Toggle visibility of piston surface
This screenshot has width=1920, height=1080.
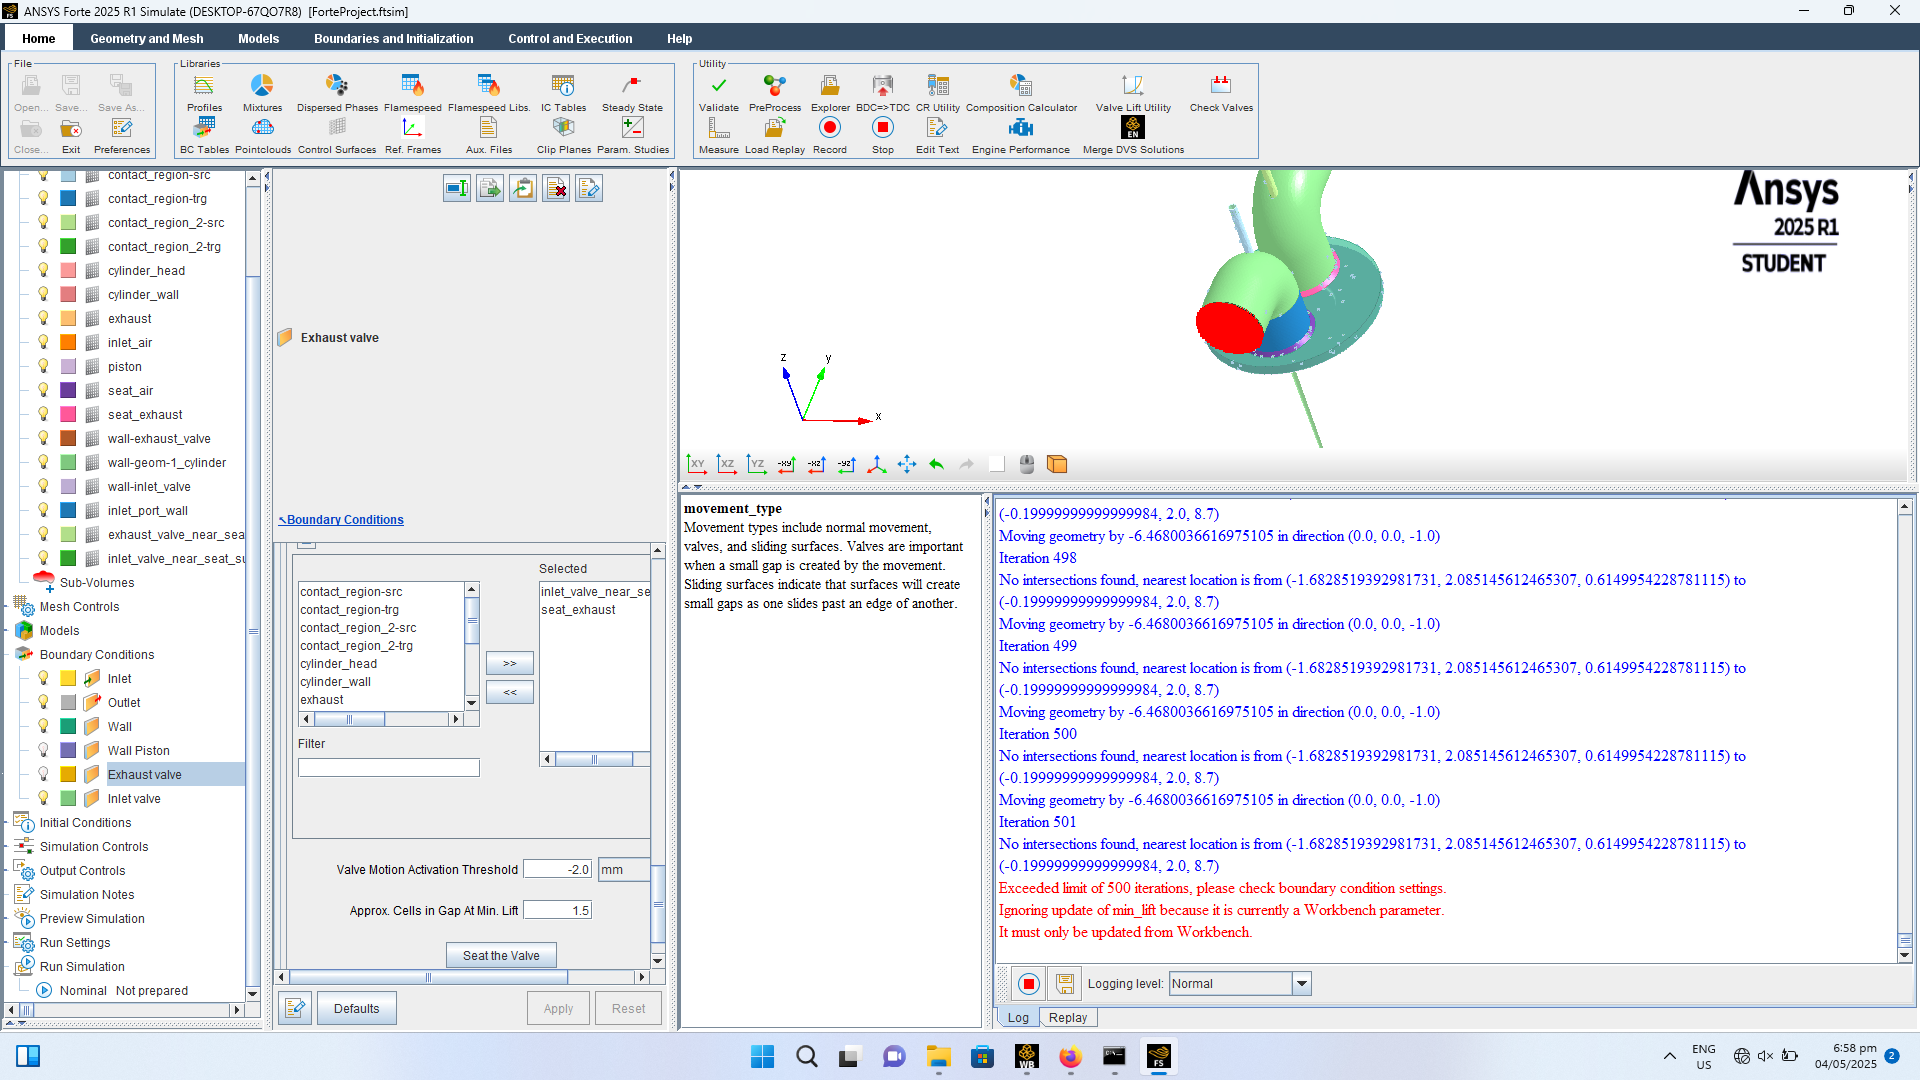(x=43, y=366)
